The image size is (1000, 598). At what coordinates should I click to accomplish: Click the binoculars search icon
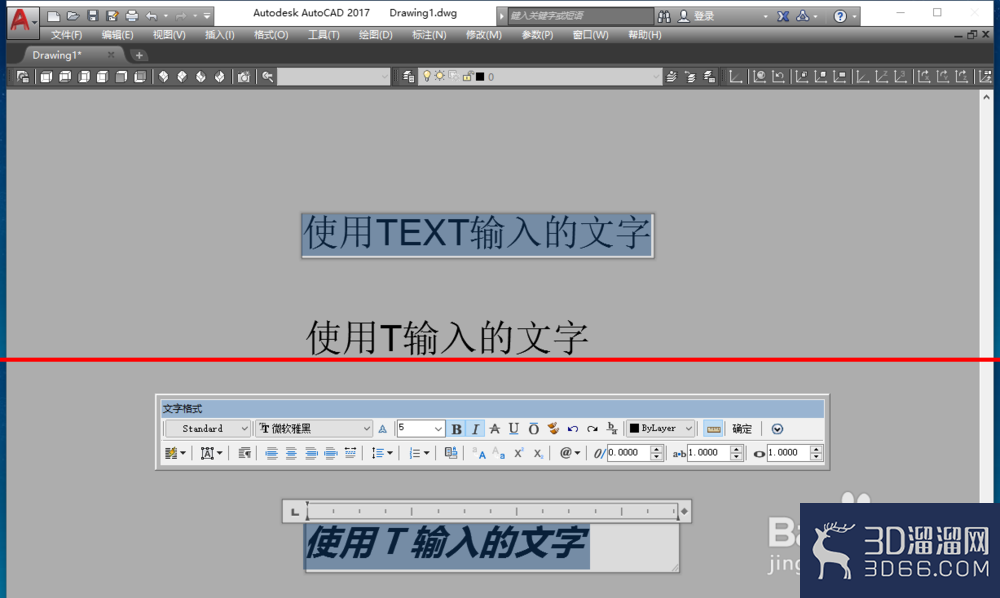[x=664, y=17]
